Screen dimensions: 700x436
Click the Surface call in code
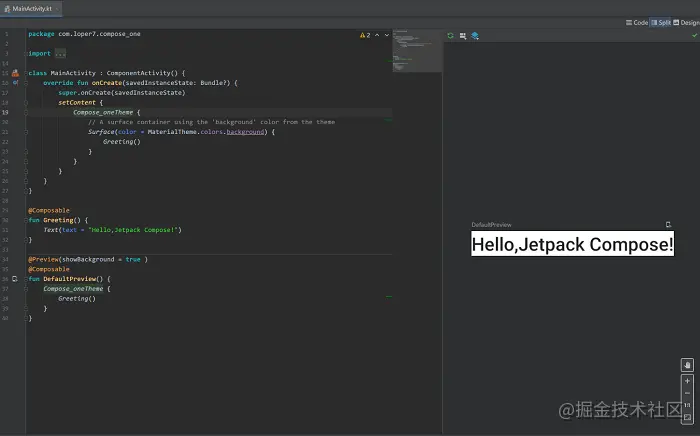point(101,132)
